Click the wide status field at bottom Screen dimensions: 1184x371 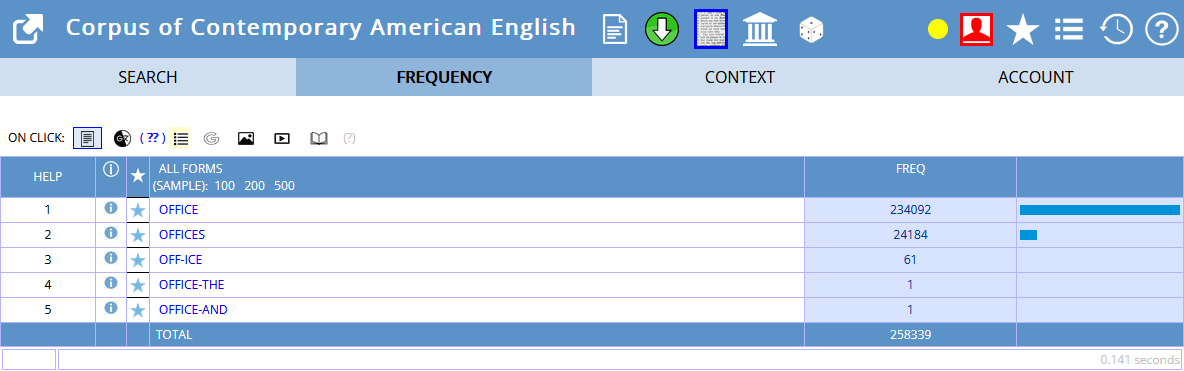coord(620,360)
